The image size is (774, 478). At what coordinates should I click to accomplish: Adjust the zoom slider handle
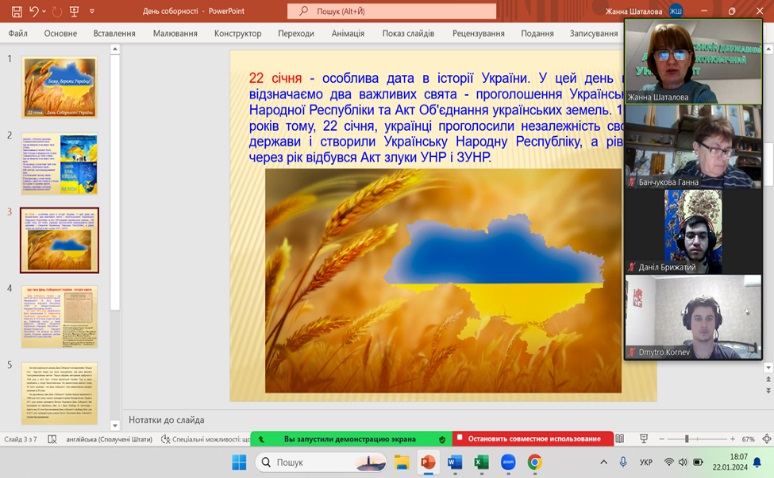tap(686, 439)
